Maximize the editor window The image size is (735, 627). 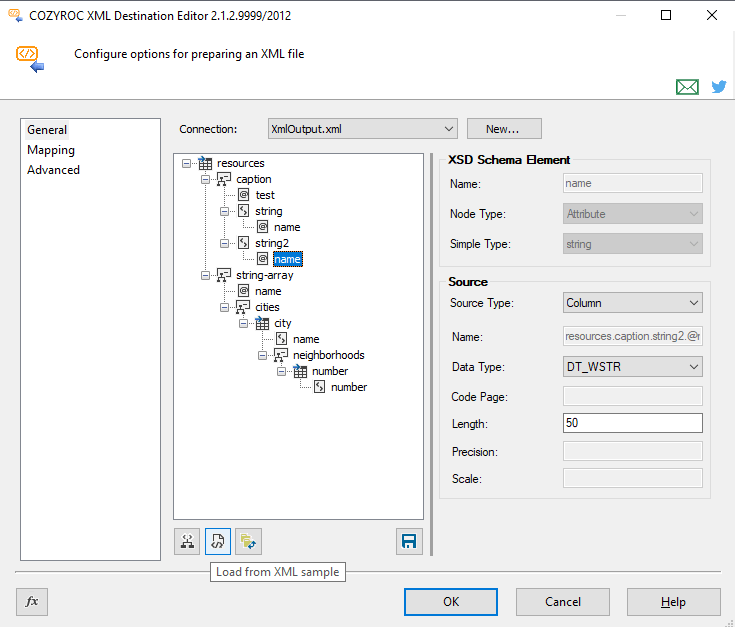(x=666, y=15)
